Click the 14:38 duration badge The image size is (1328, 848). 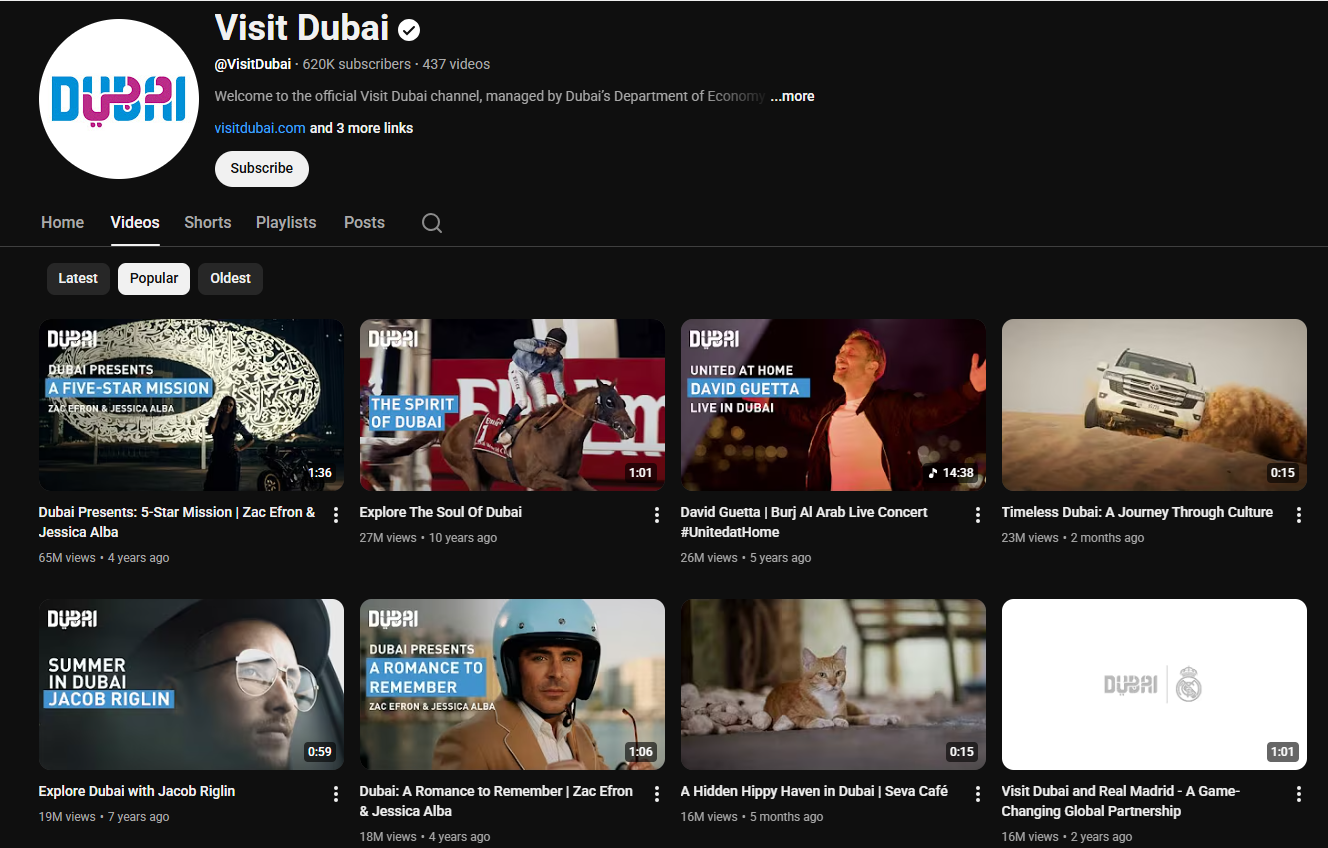[951, 473]
